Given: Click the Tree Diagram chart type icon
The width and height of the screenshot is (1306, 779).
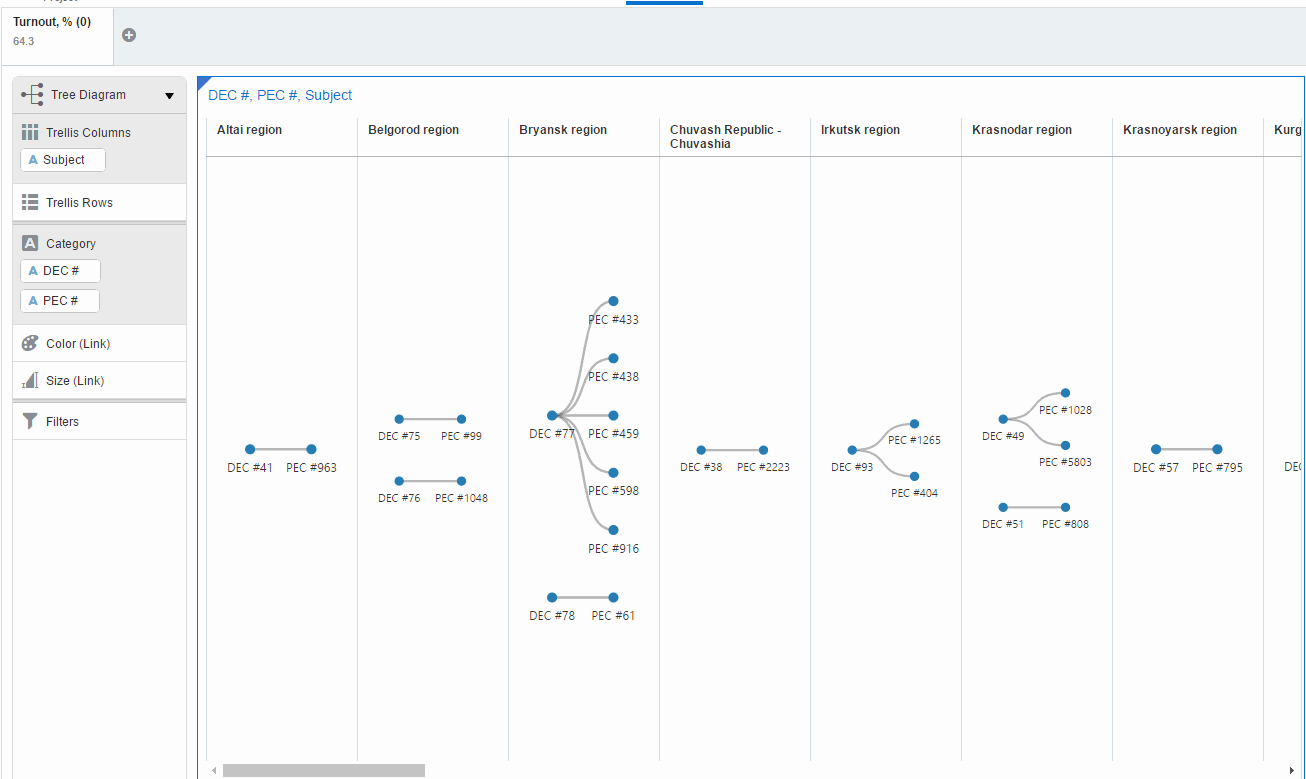Looking at the screenshot, I should tap(32, 95).
